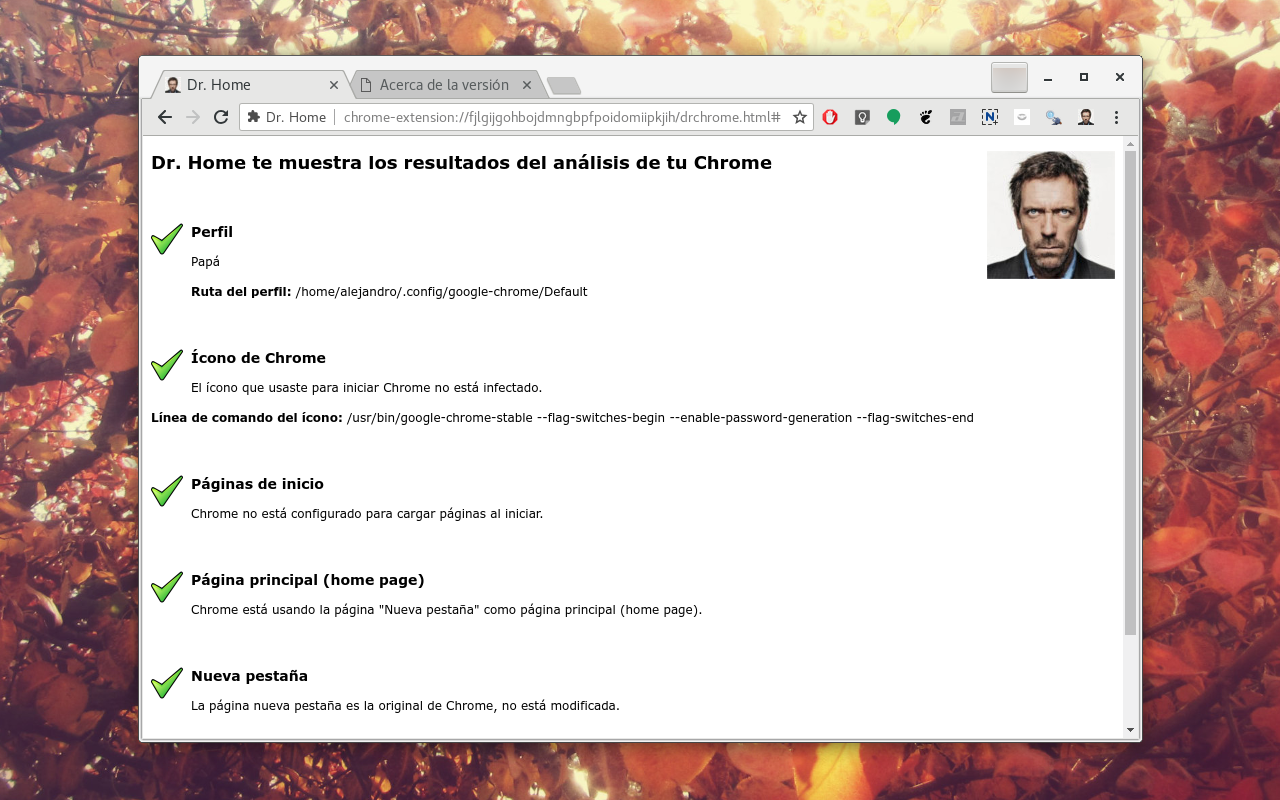Open the Google Keep lightbulb extension
The width and height of the screenshot is (1280, 800).
pos(862,117)
